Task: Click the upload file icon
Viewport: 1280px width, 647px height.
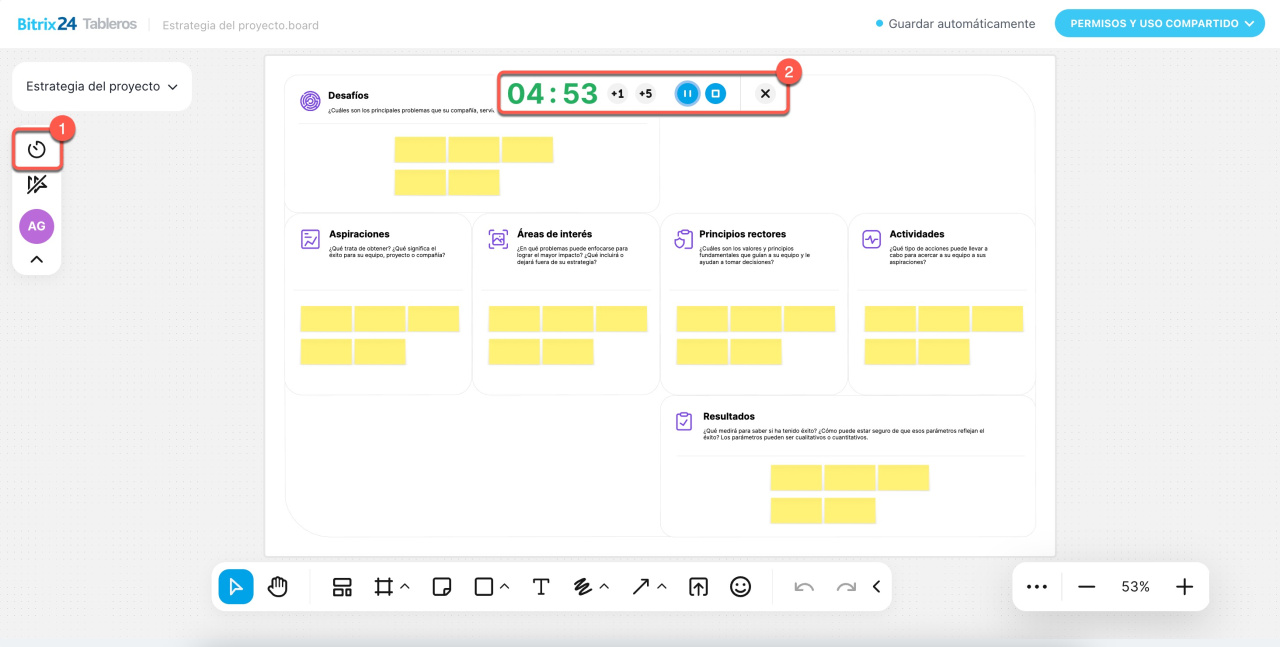Action: tap(698, 587)
